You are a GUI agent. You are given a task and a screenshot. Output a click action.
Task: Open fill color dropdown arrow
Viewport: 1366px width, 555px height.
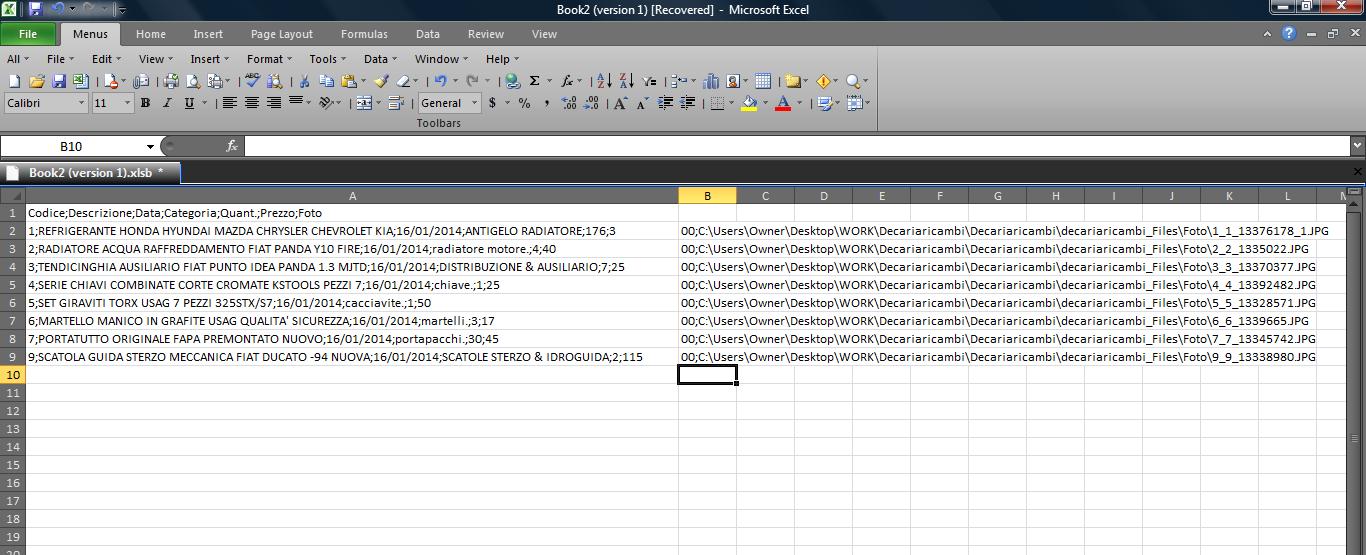click(765, 103)
